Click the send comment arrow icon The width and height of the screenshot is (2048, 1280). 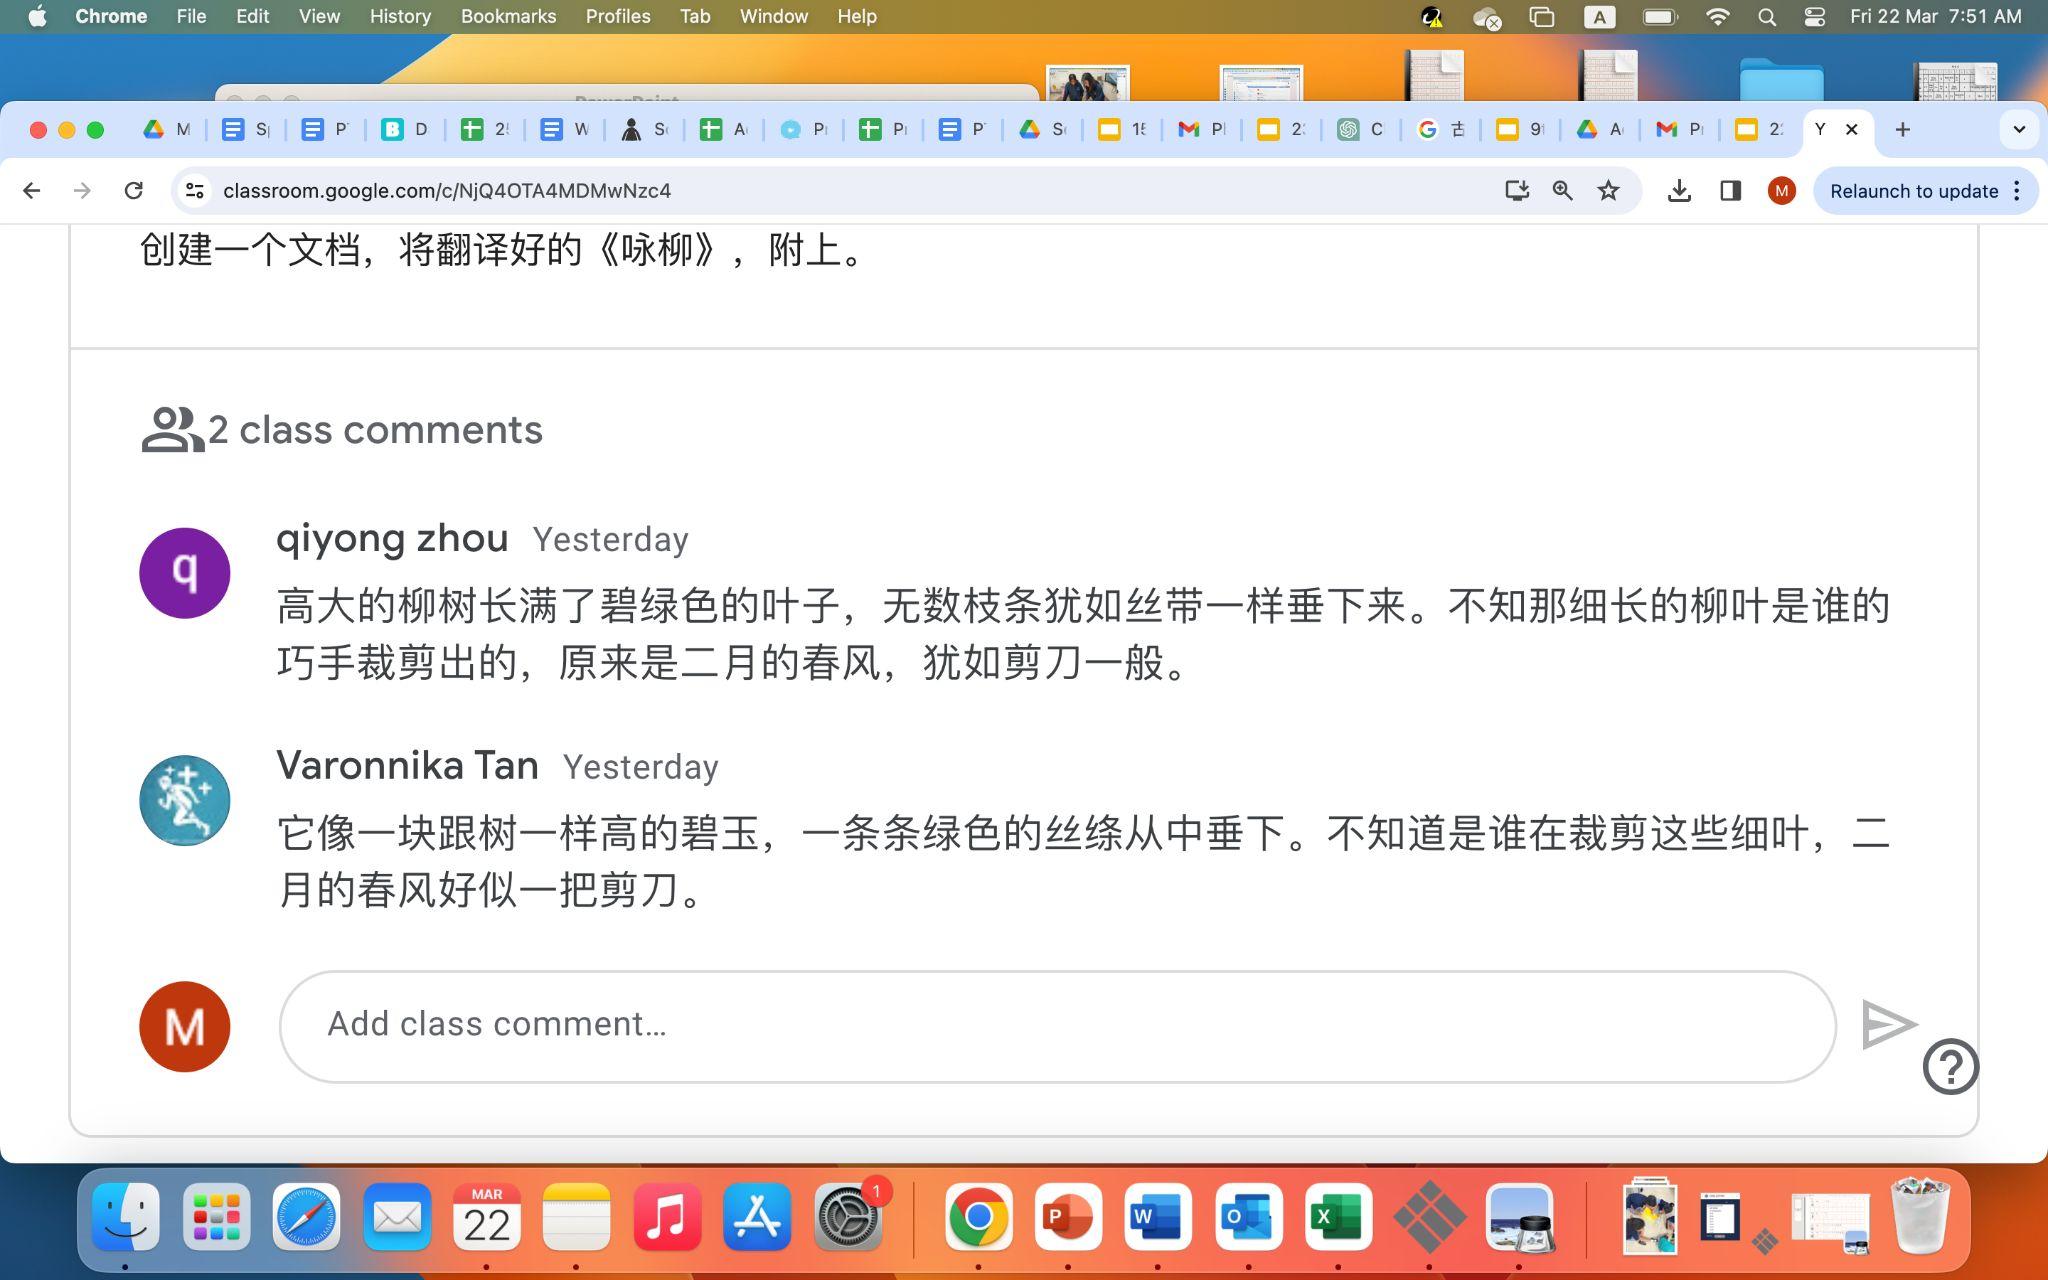pyautogui.click(x=1888, y=1025)
